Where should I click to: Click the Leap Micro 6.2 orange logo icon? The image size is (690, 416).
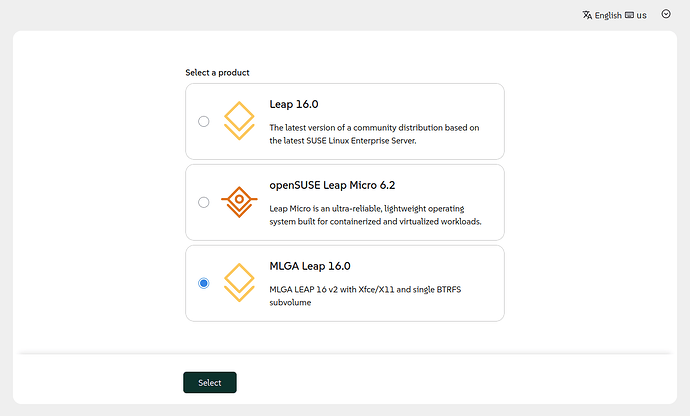pyautogui.click(x=239, y=202)
